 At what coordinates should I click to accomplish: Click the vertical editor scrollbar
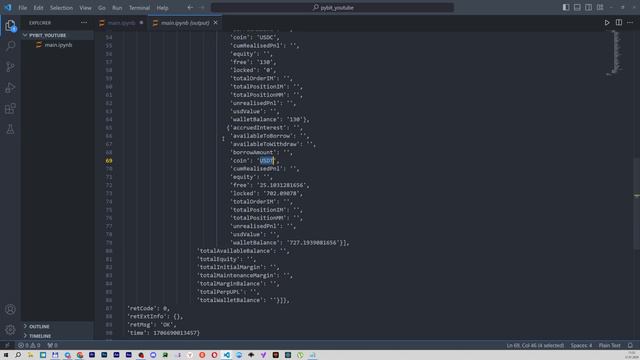637,202
